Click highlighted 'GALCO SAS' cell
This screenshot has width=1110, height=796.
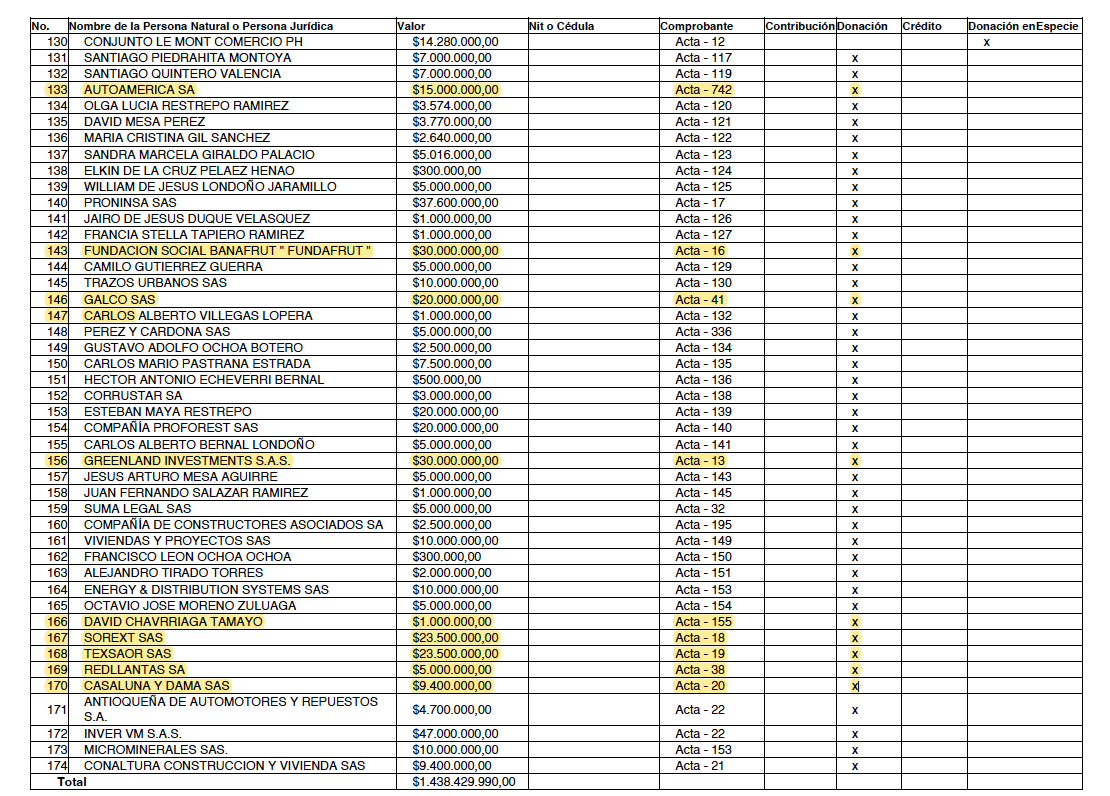[119, 300]
